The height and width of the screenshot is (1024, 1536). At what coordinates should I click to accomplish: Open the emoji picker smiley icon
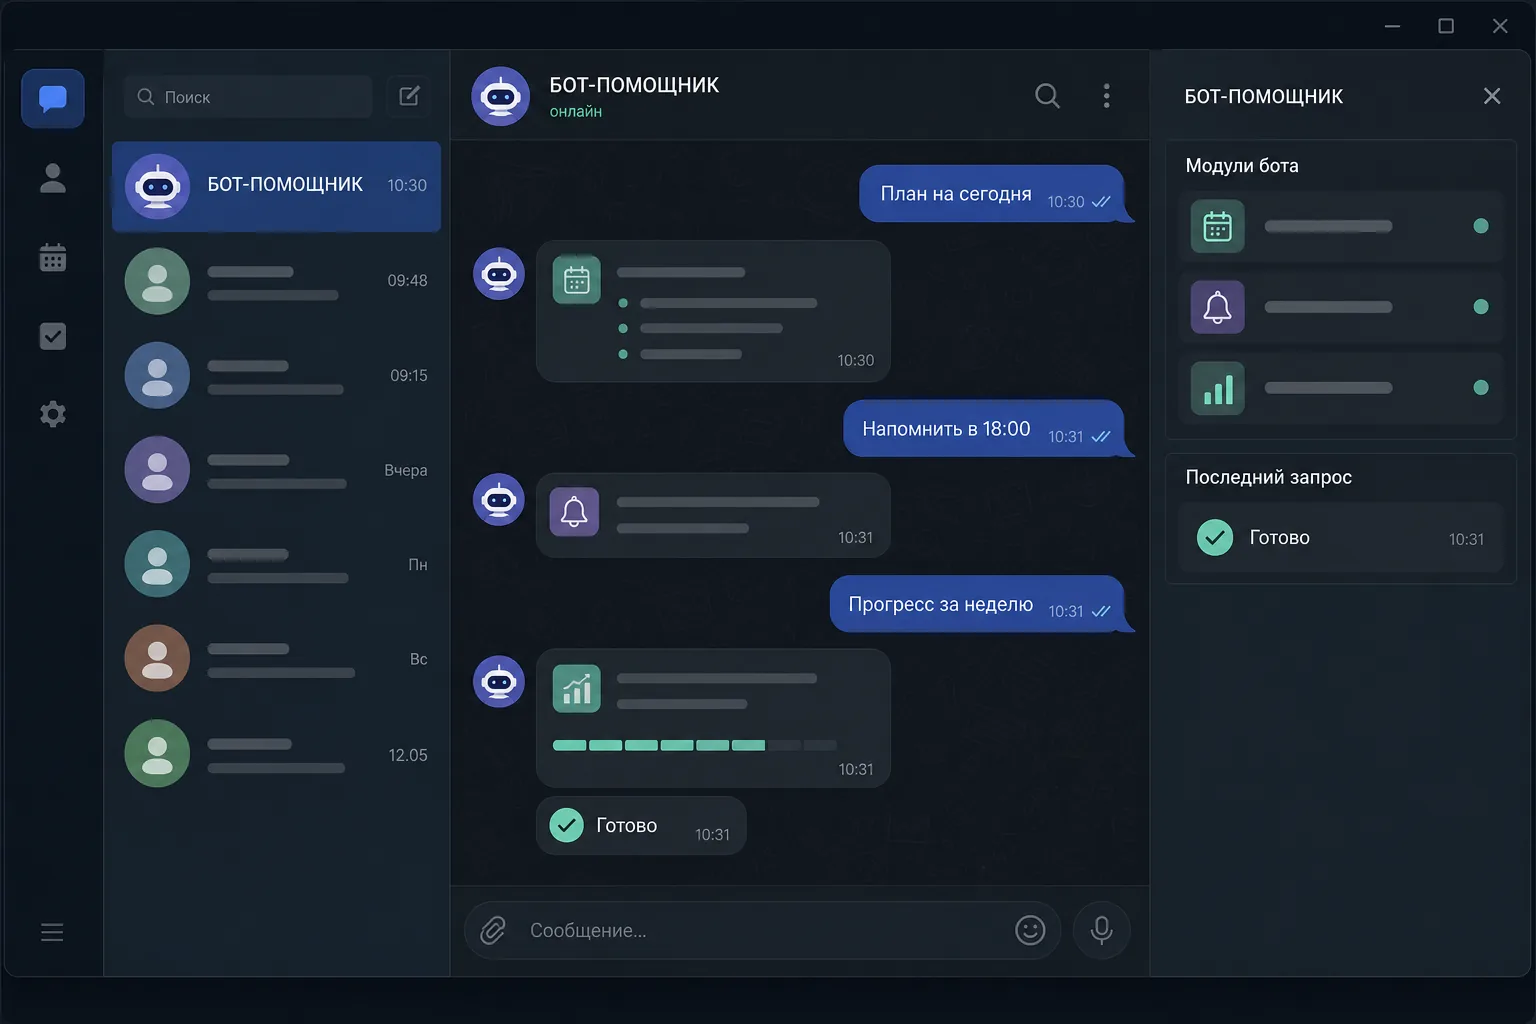coord(1030,930)
